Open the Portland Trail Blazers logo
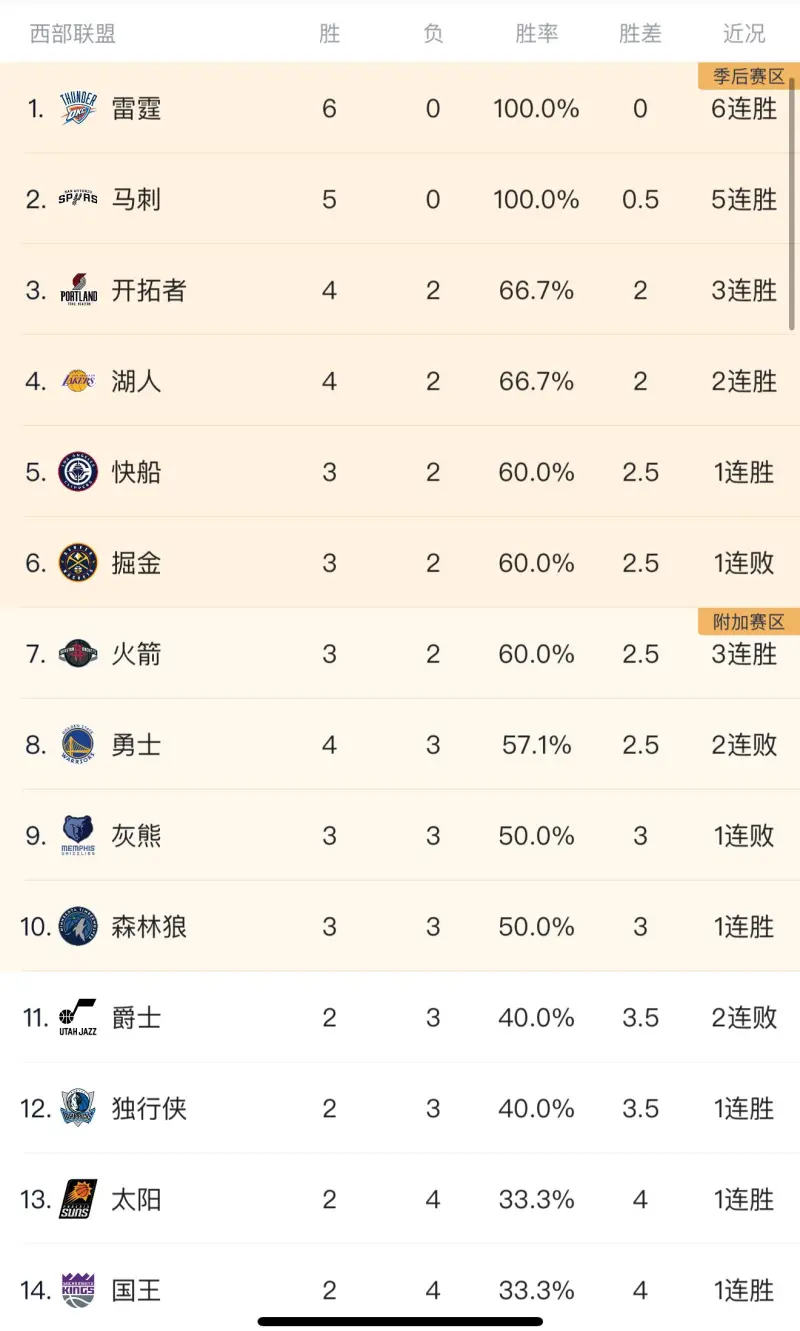 pyautogui.click(x=78, y=290)
